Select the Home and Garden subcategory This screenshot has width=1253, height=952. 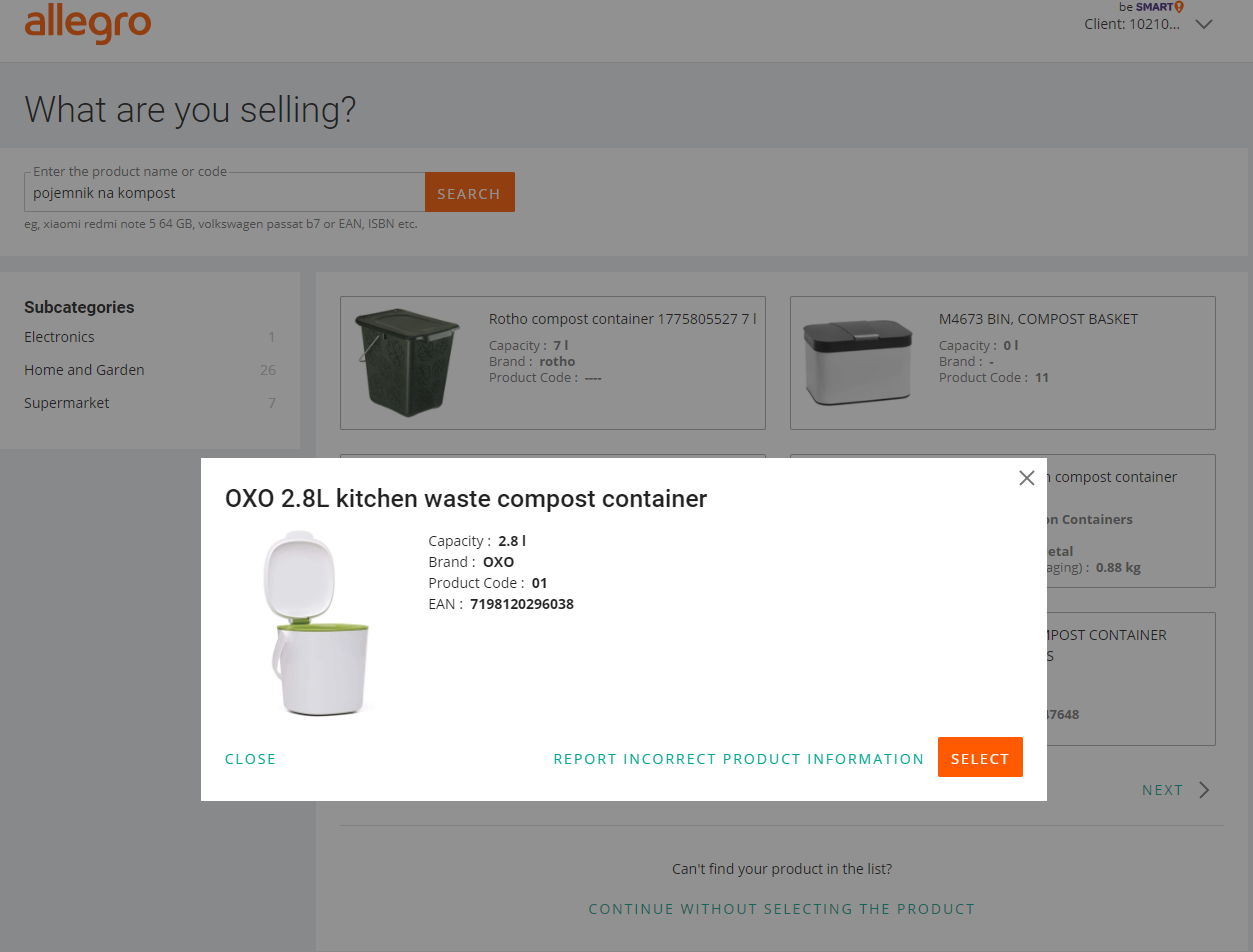(x=84, y=370)
